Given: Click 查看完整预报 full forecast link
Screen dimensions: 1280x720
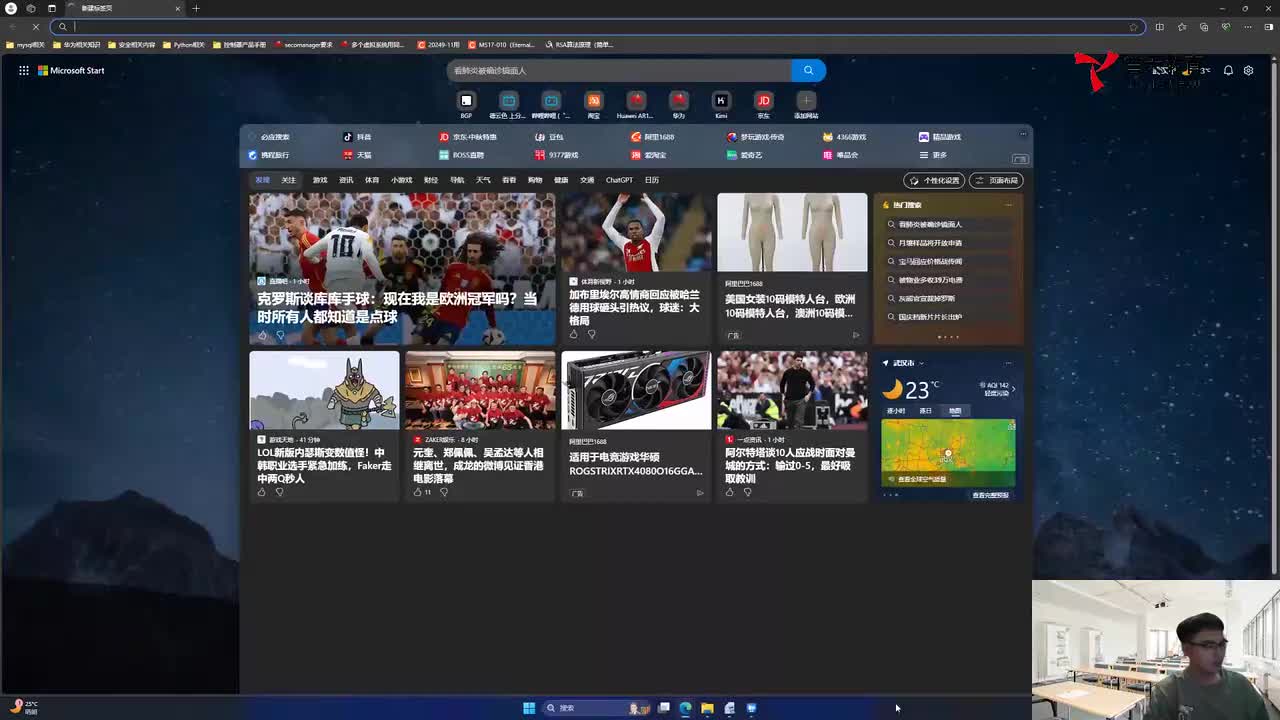Looking at the screenshot, I should tap(990, 495).
